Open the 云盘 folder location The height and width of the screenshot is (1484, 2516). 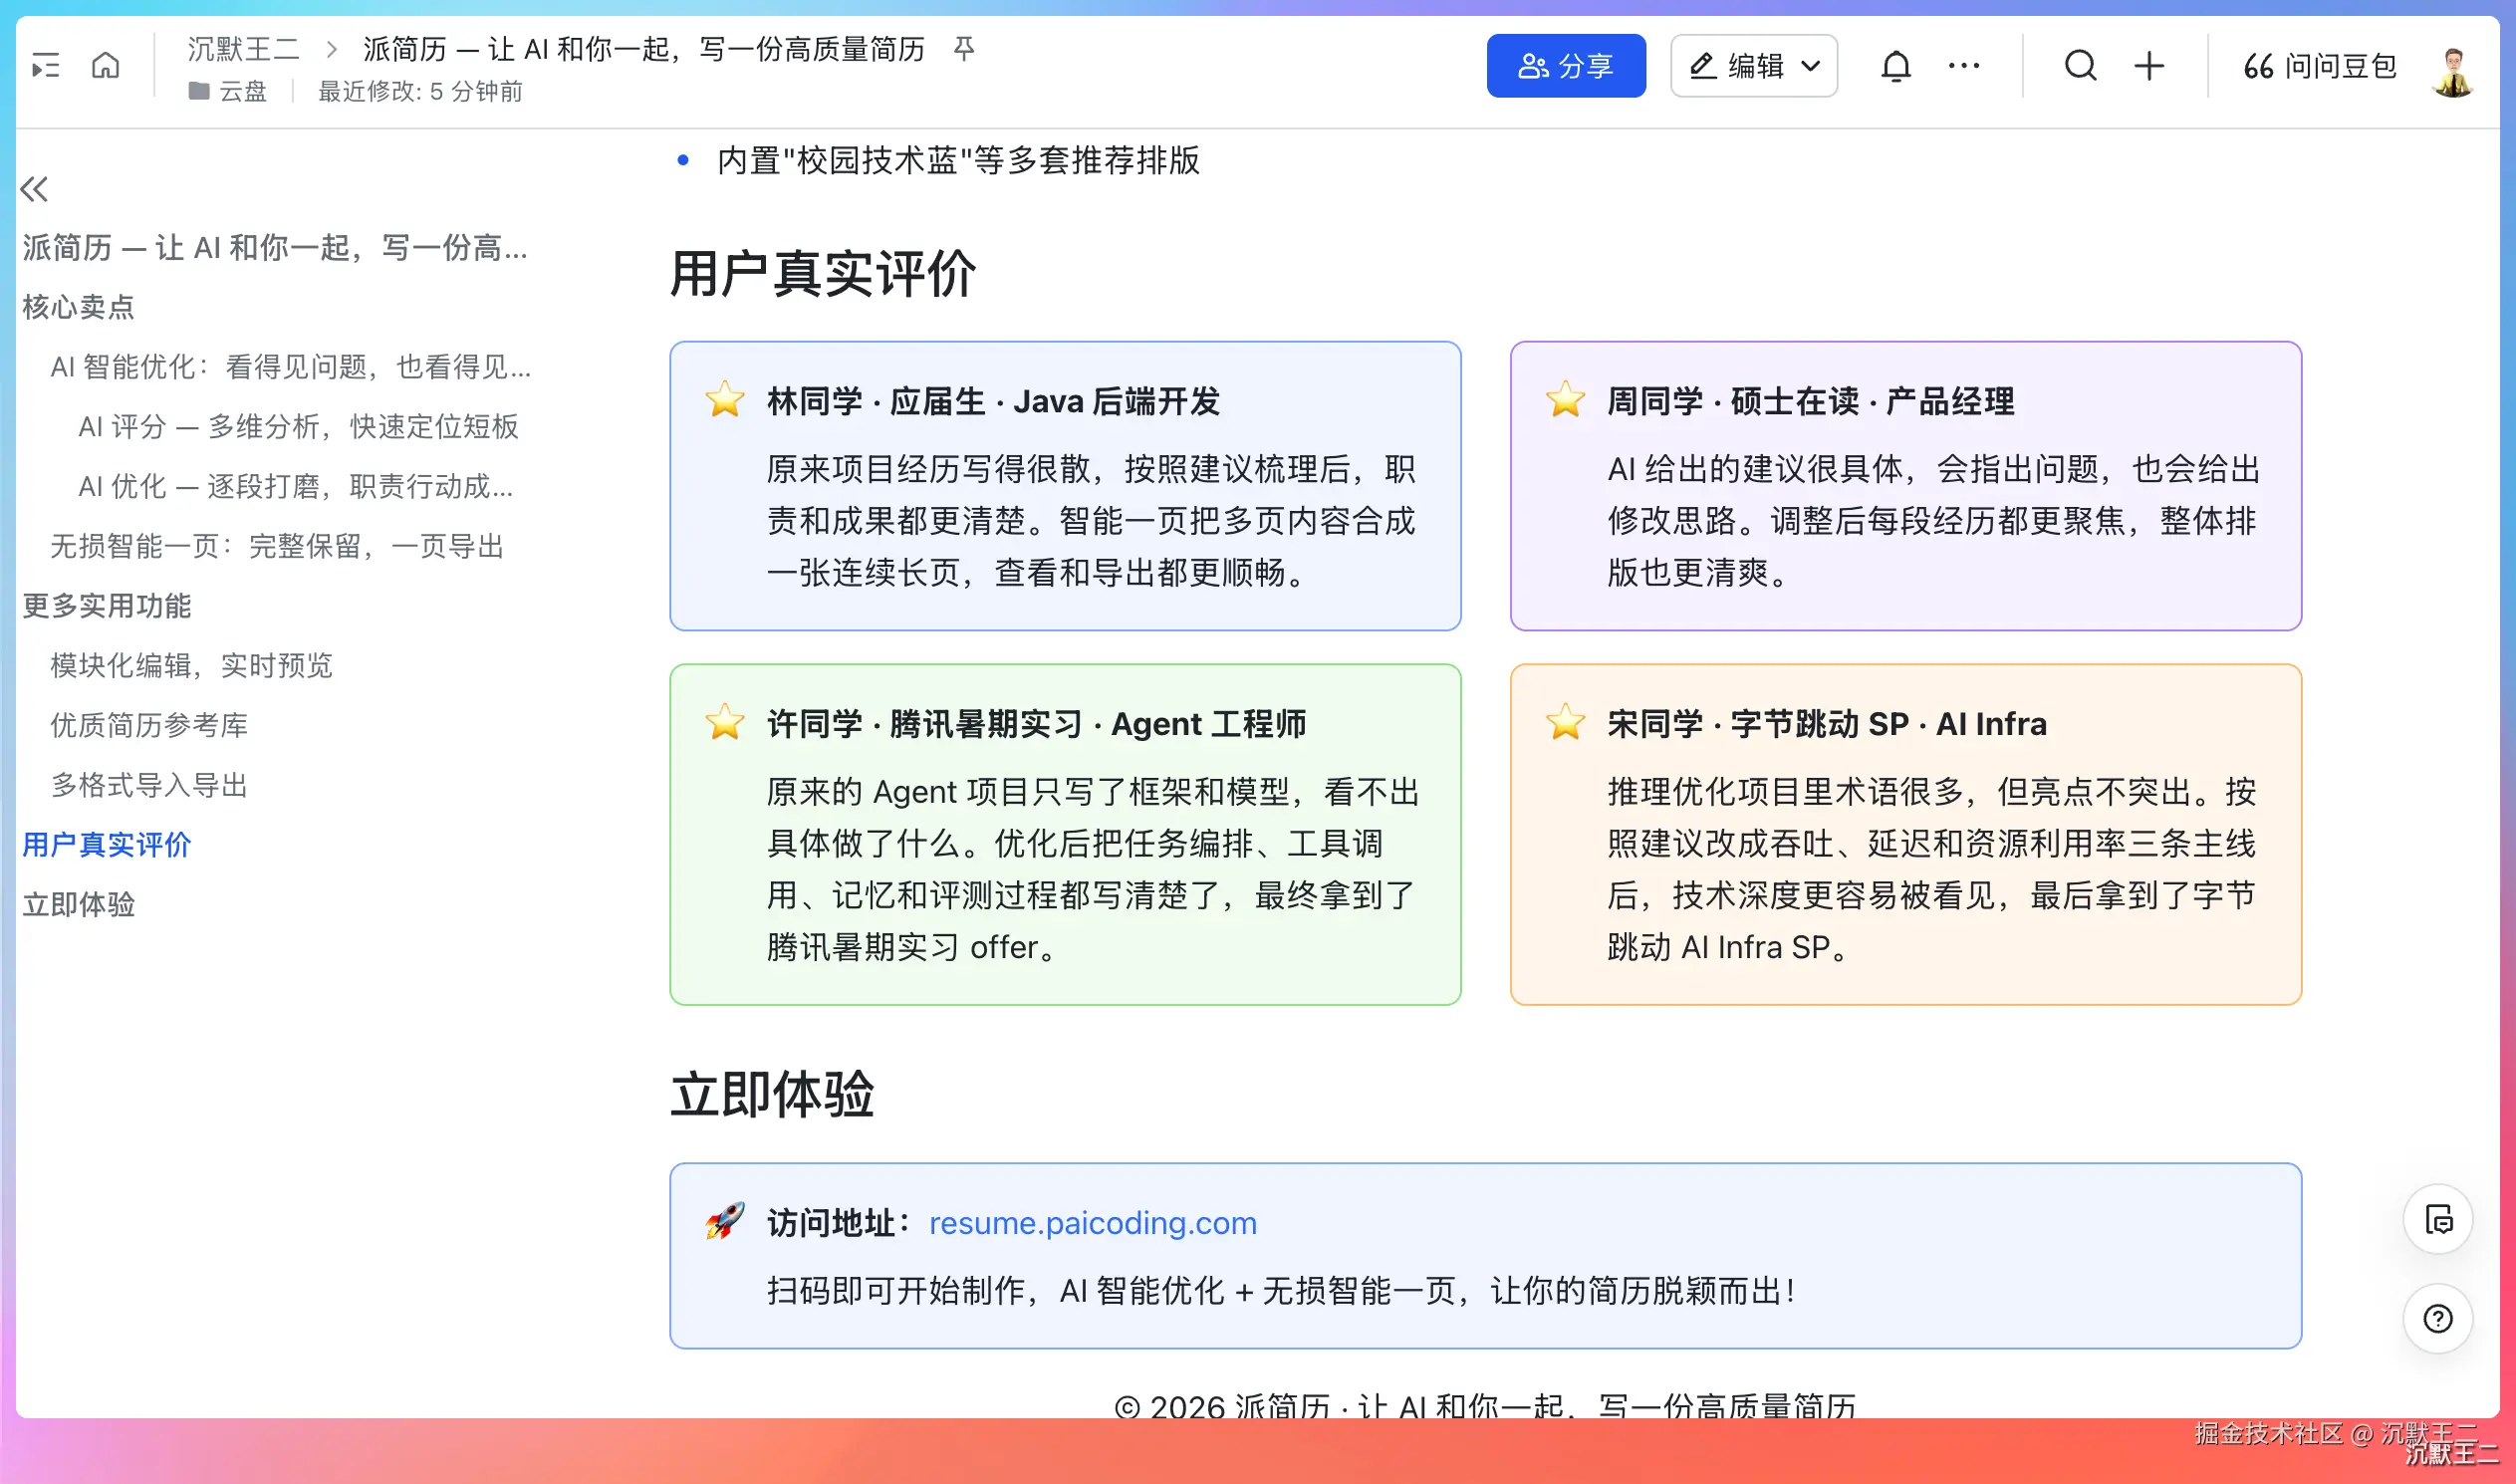228,91
